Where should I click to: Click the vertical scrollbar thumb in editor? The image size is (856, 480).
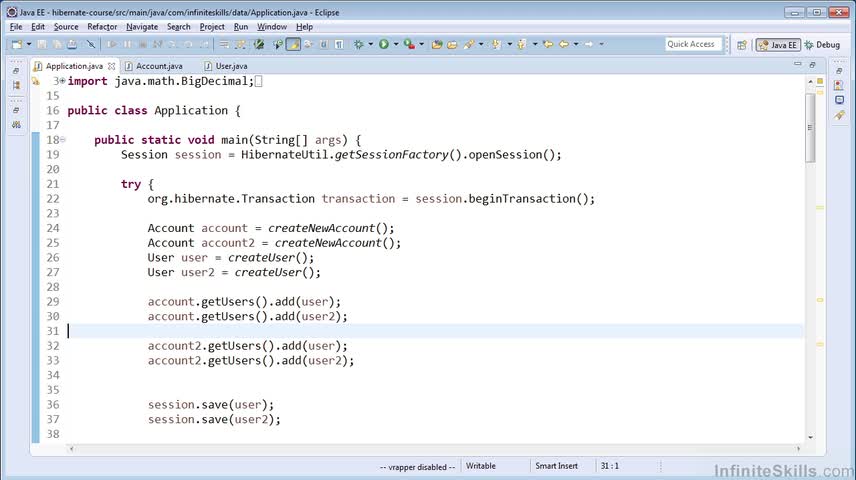(x=810, y=127)
